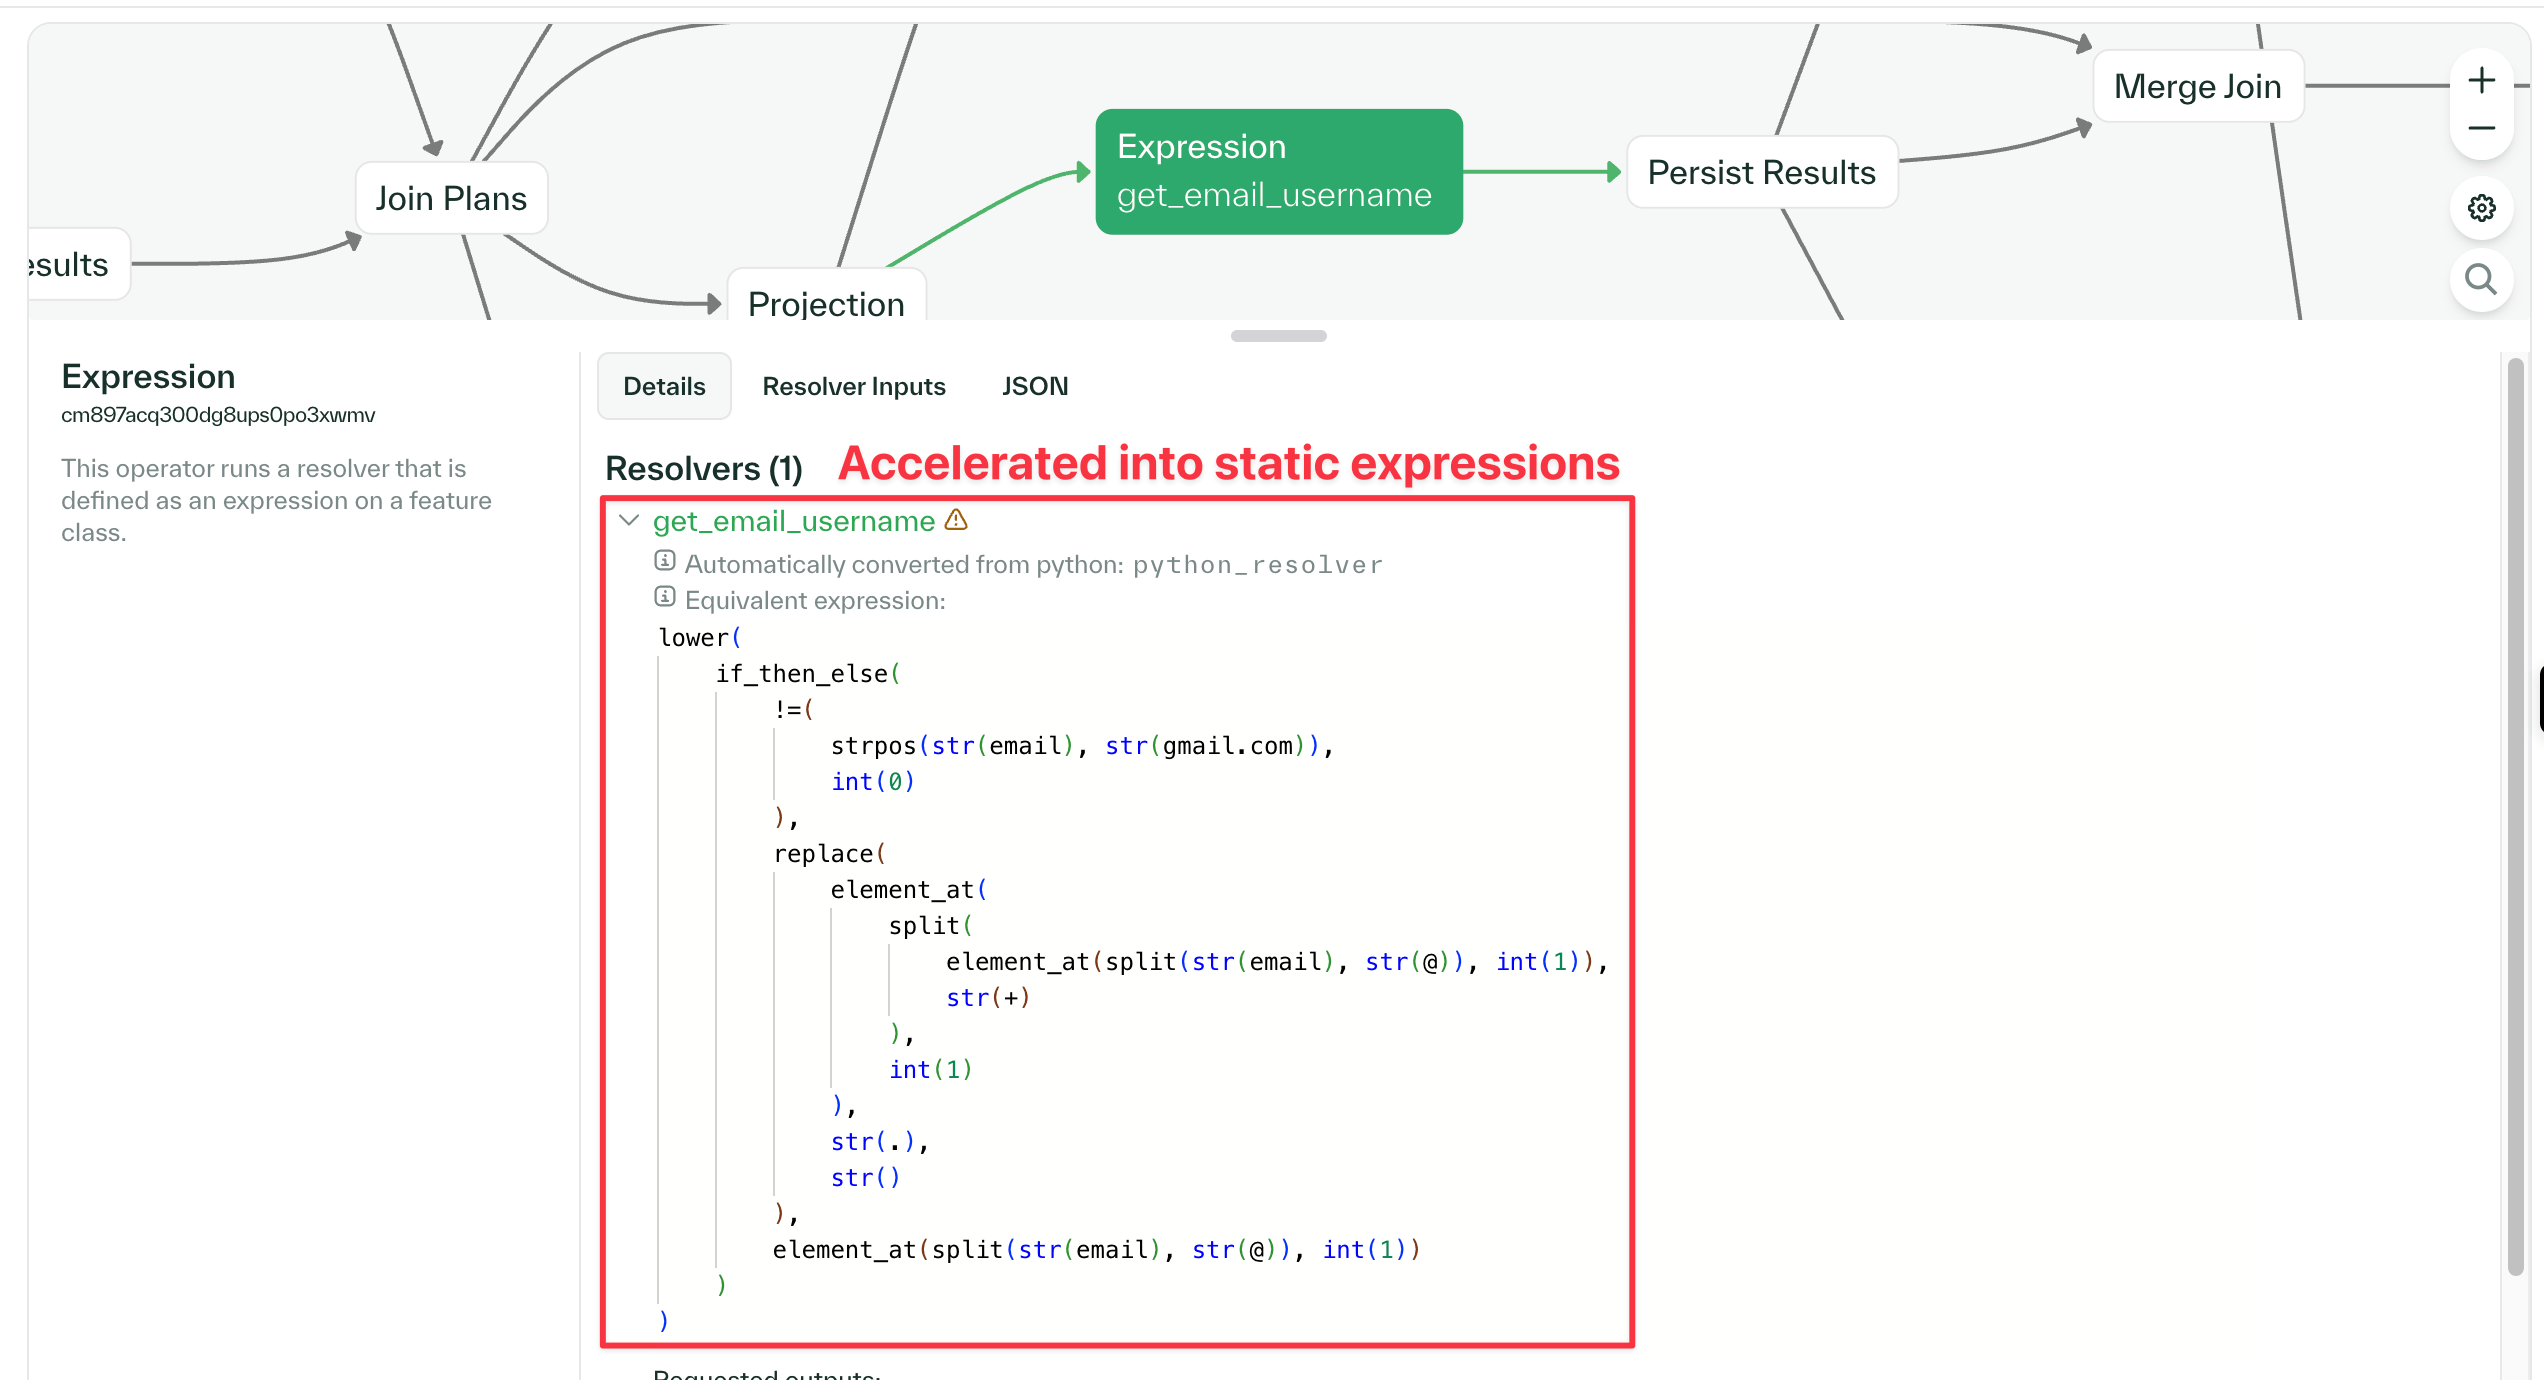The image size is (2544, 1380).
Task: Zoom in on the query plan graph
Action: click(2481, 81)
